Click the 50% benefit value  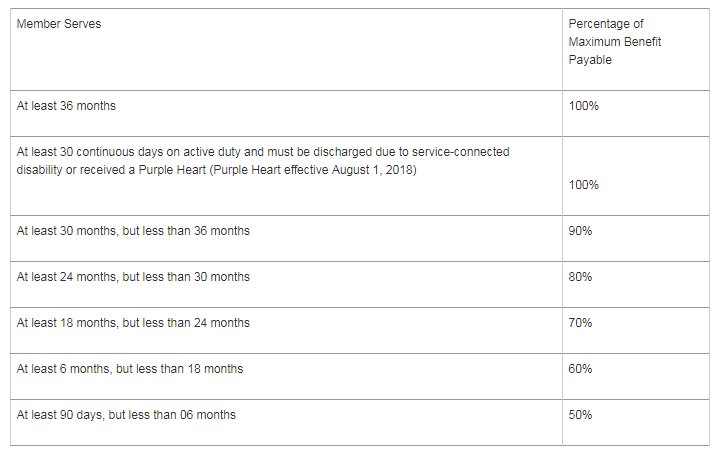coord(580,414)
